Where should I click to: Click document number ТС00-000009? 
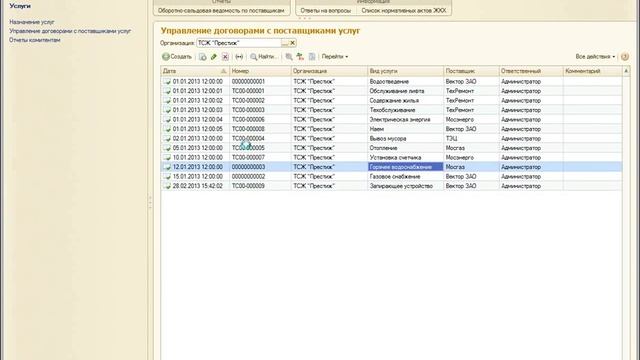(248, 186)
